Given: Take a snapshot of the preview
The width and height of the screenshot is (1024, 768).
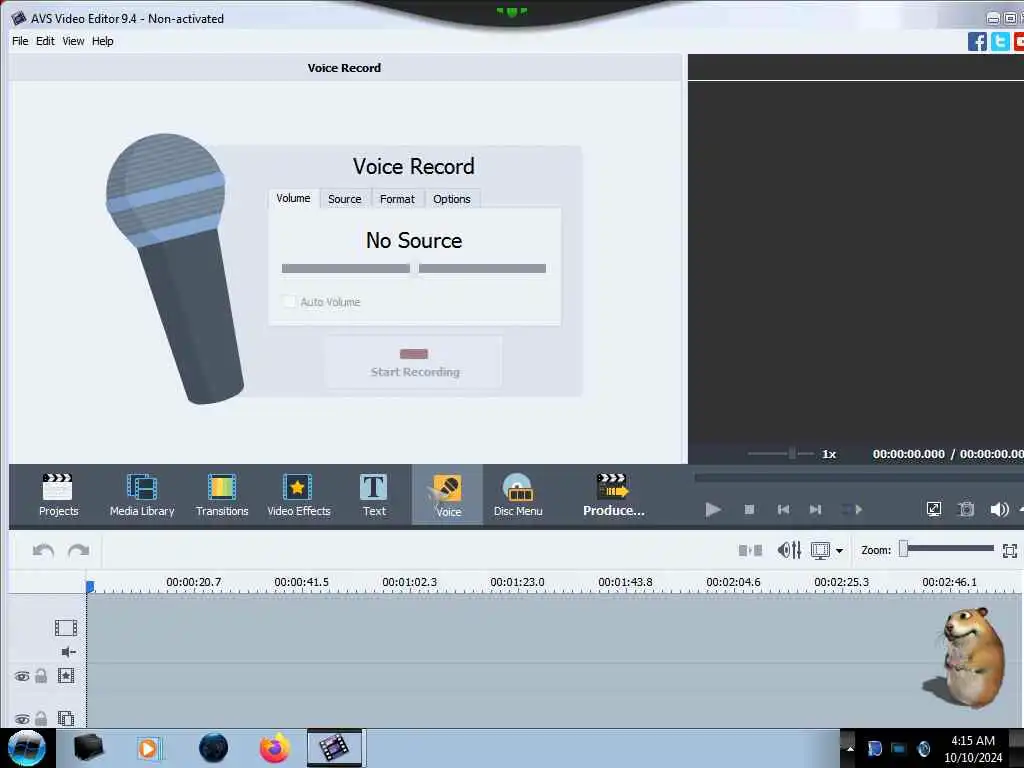Looking at the screenshot, I should click(x=966, y=509).
